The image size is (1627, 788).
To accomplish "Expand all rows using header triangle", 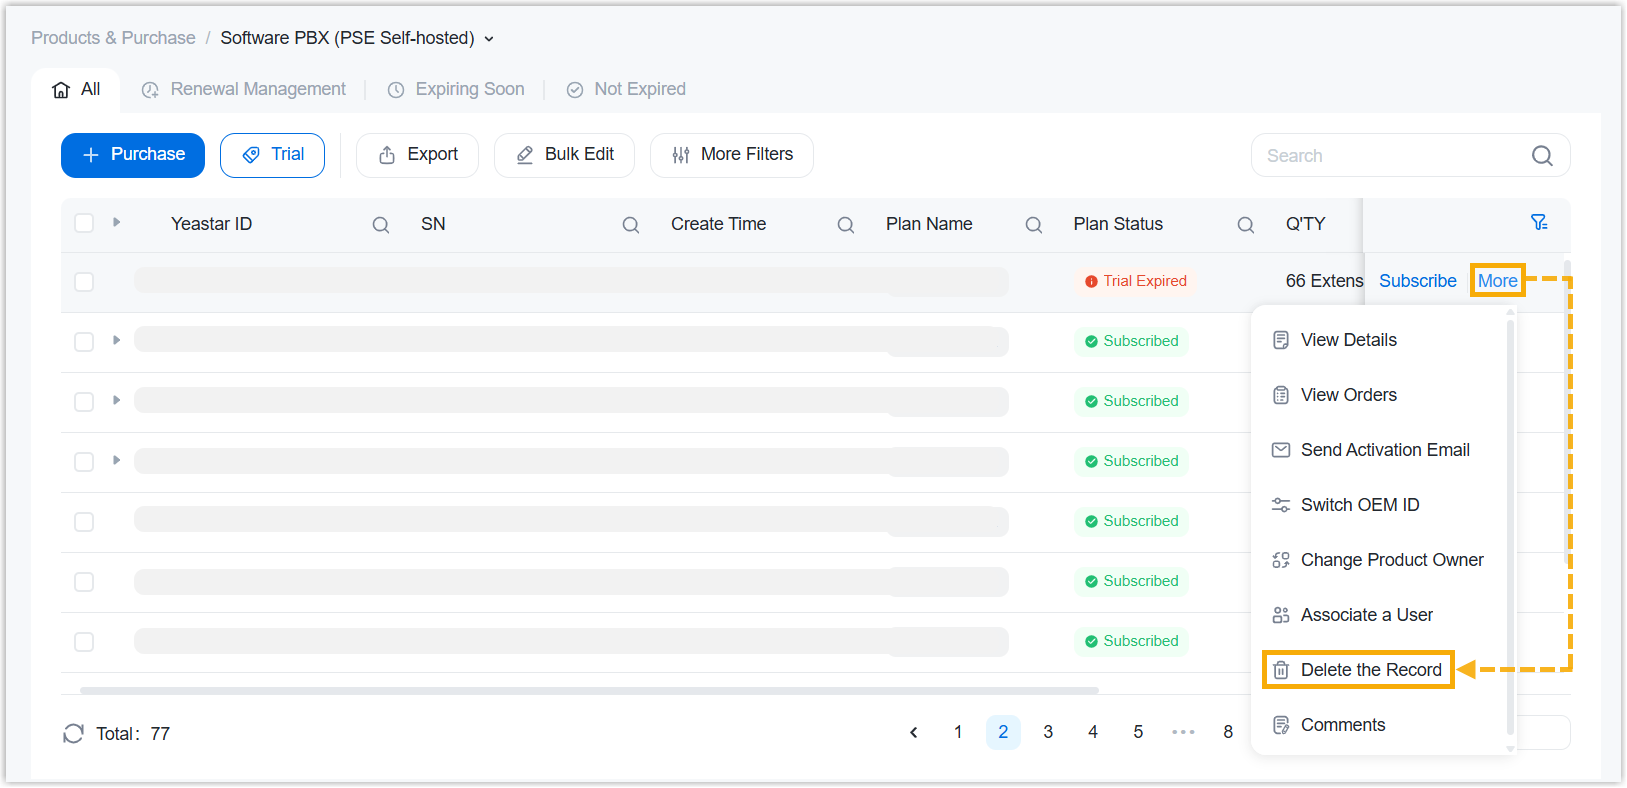I will tap(117, 222).
